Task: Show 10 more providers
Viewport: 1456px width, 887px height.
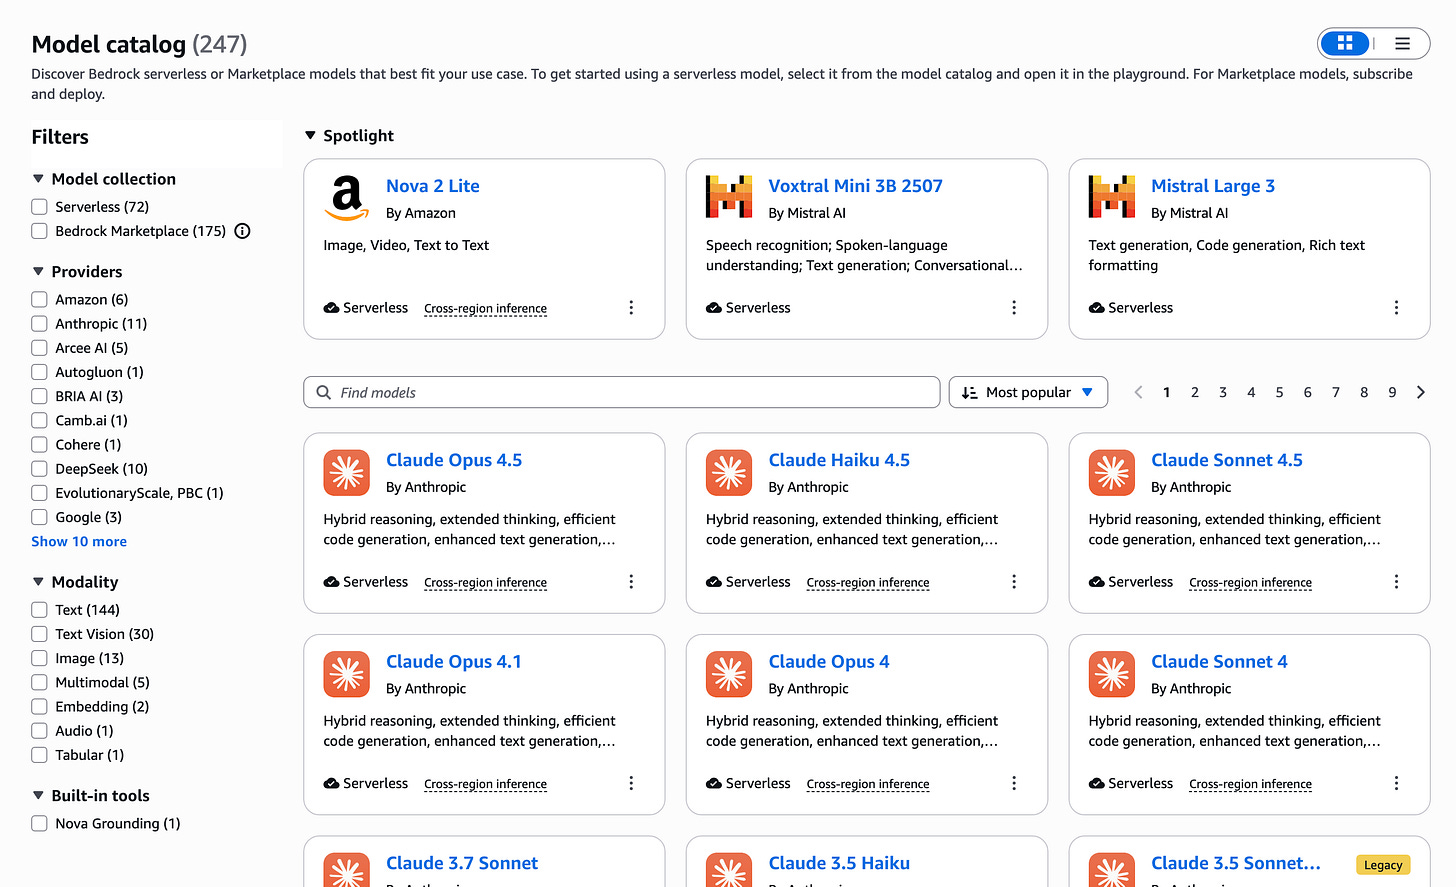Action: click(x=79, y=542)
